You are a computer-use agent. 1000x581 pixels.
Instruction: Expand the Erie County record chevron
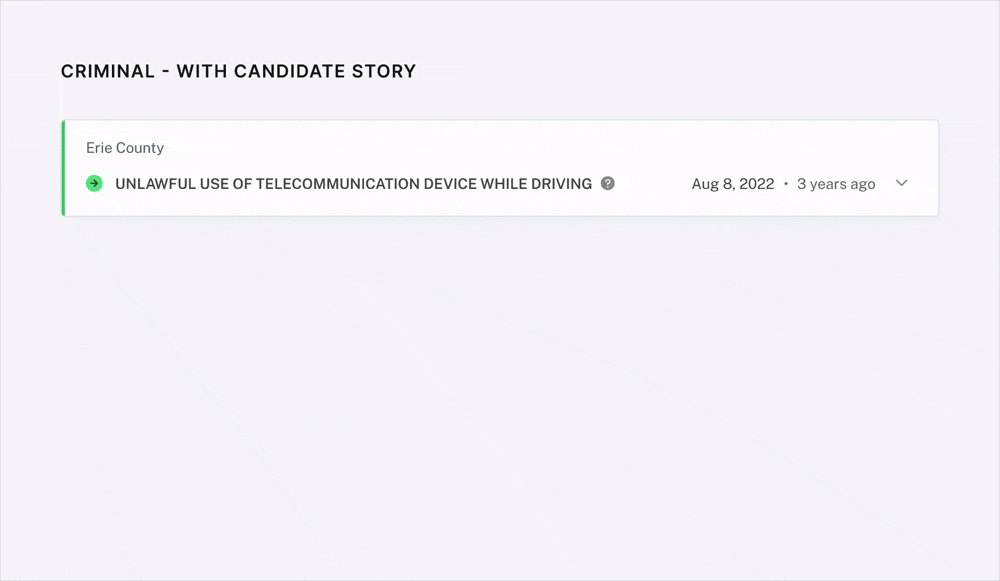point(901,184)
